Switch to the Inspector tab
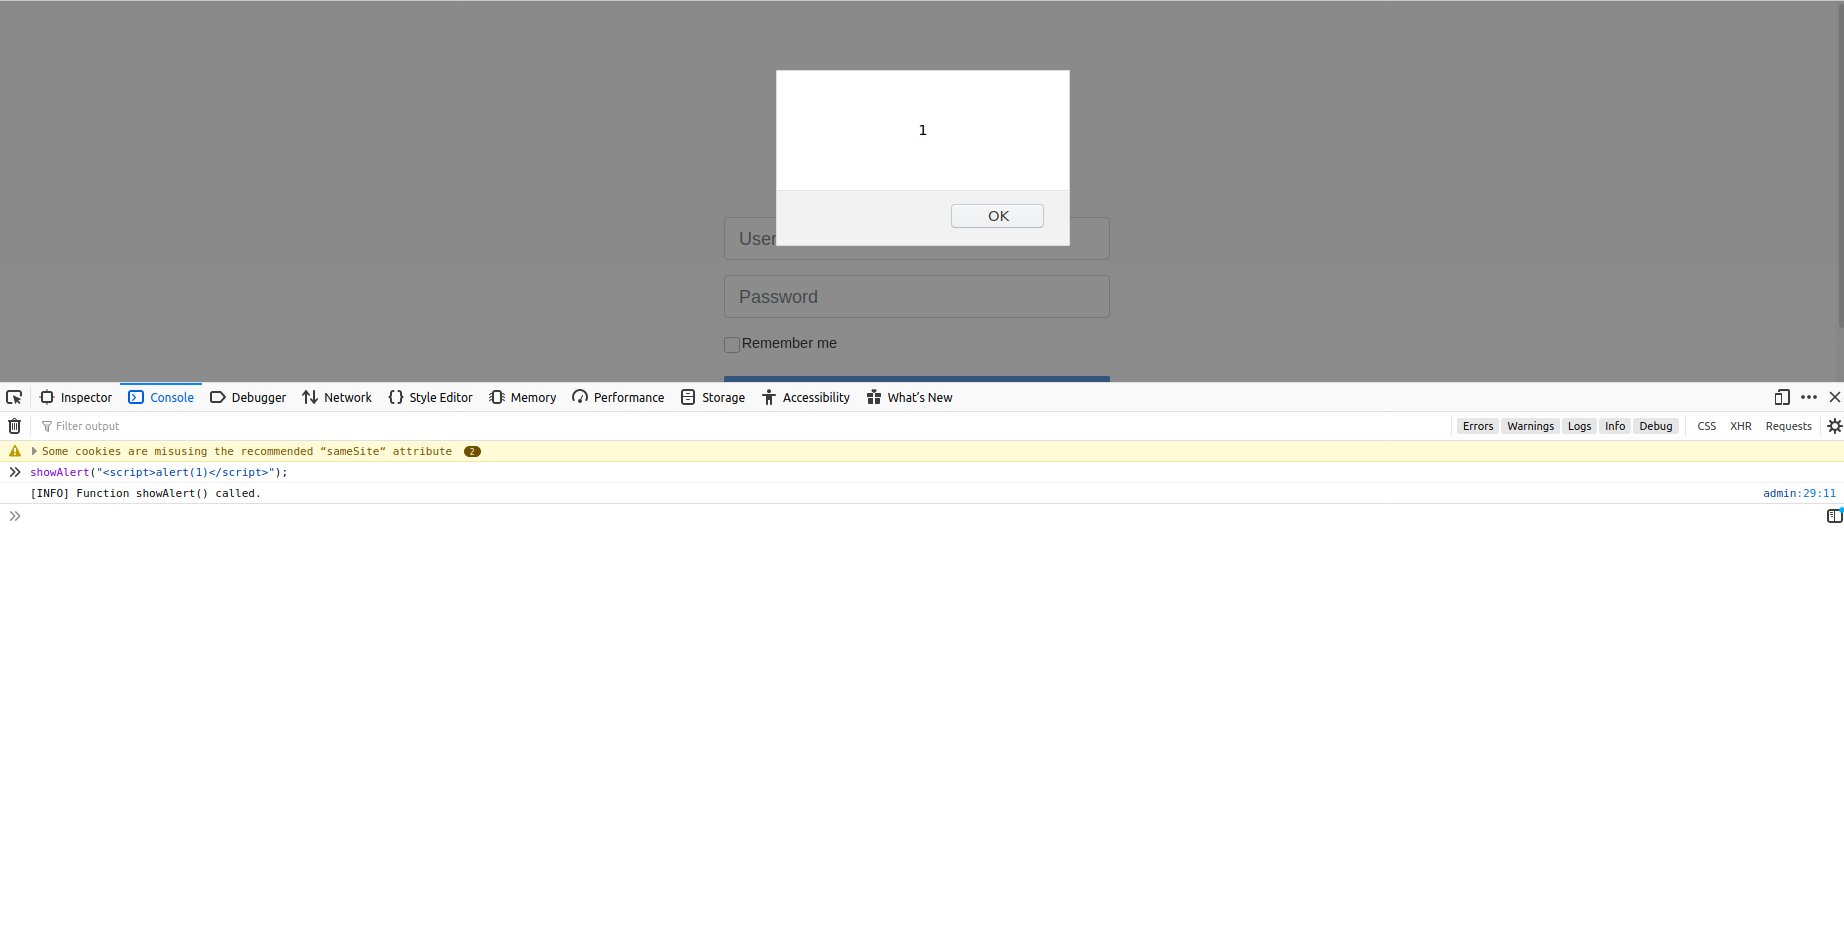This screenshot has width=1844, height=943. (76, 397)
